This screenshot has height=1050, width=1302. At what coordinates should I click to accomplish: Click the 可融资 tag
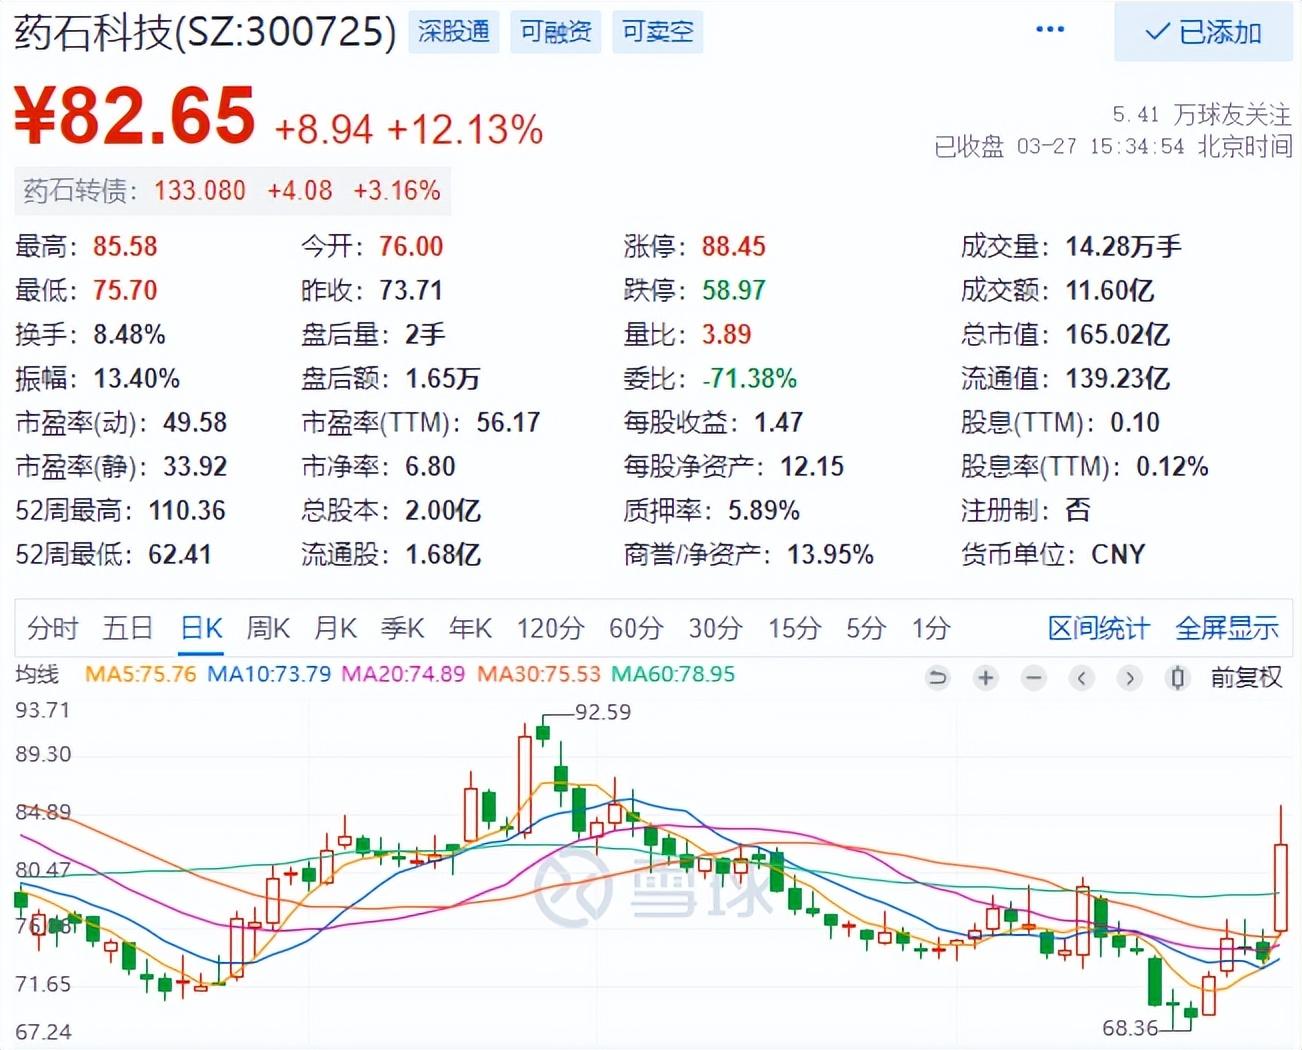556,32
